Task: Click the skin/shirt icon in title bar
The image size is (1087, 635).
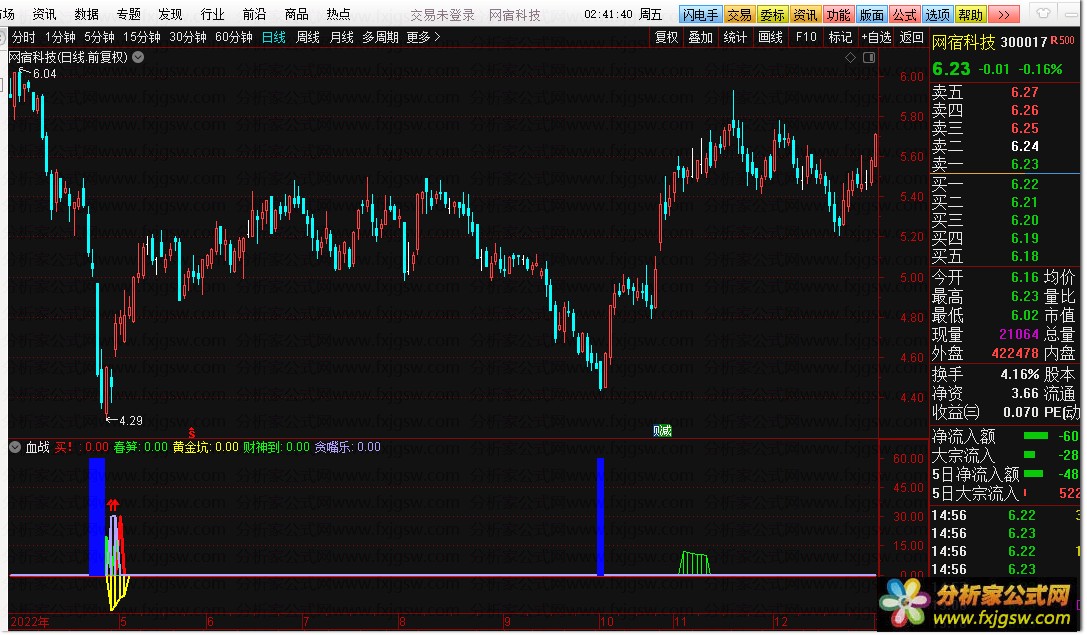Action: point(1043,13)
